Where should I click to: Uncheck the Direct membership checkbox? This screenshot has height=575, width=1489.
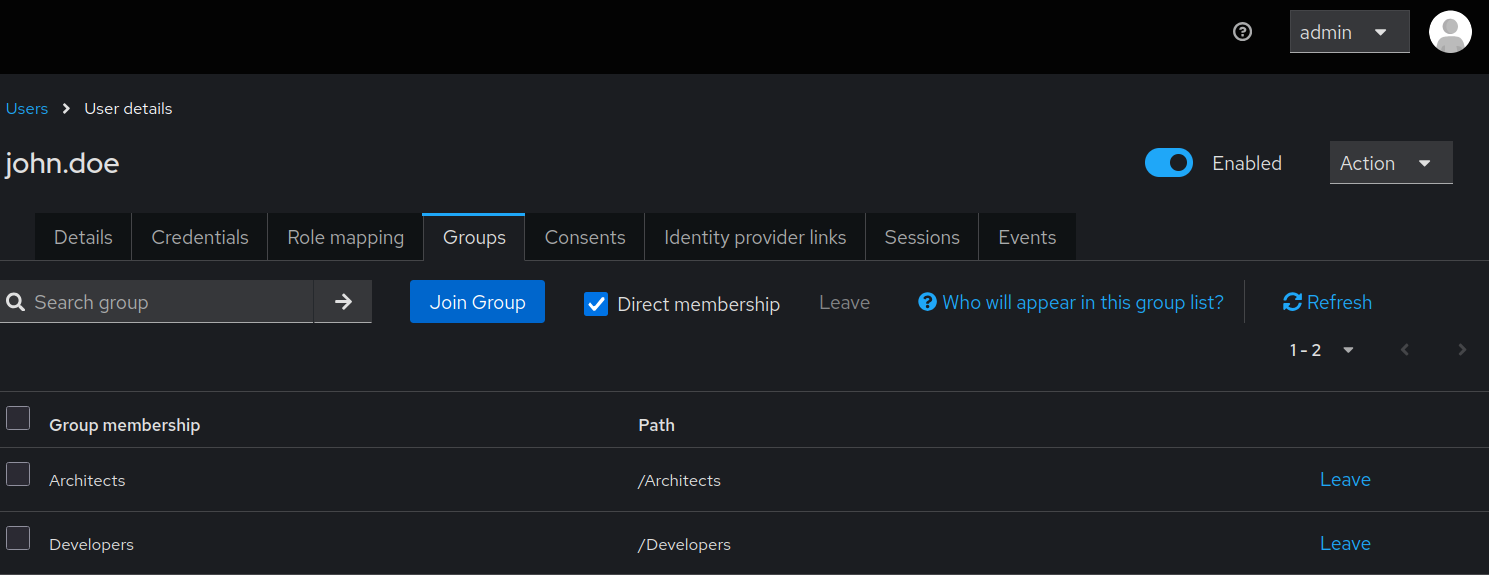(596, 304)
